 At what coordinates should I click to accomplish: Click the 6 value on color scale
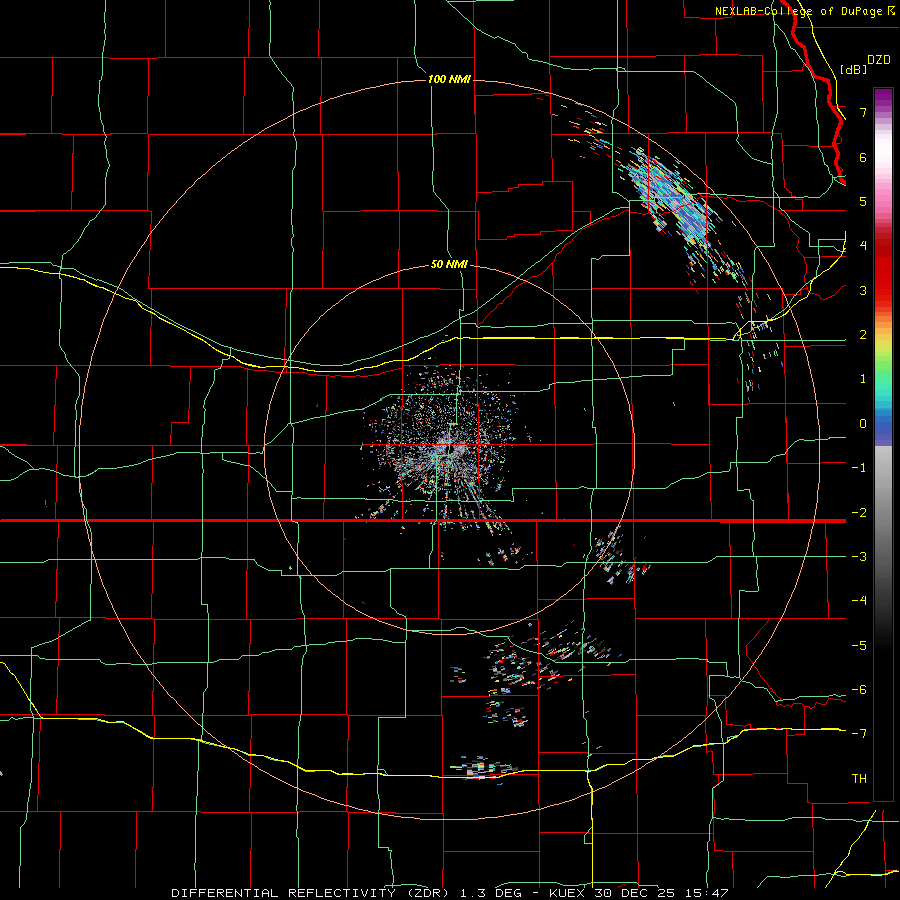coord(863,157)
